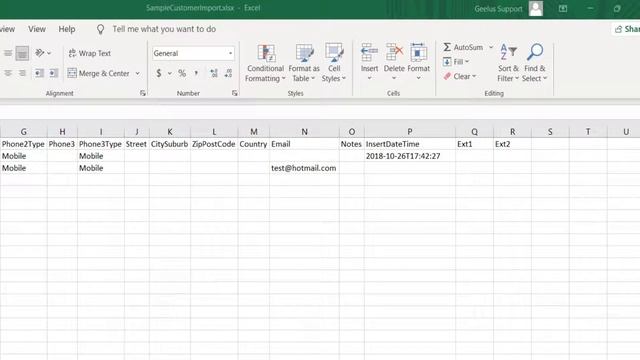Select the test@hotmail.com cell
The image size is (640, 360).
click(x=304, y=168)
